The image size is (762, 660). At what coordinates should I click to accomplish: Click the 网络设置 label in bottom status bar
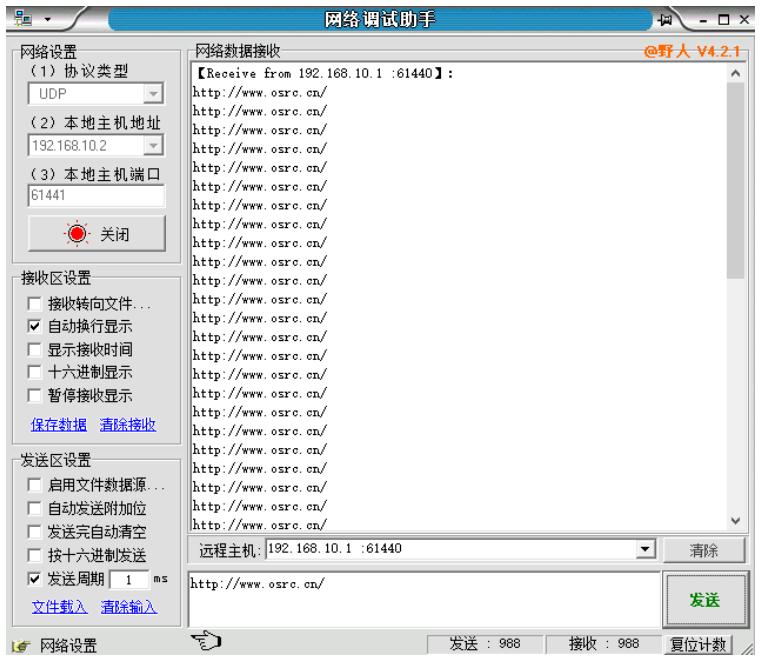[x=69, y=646]
